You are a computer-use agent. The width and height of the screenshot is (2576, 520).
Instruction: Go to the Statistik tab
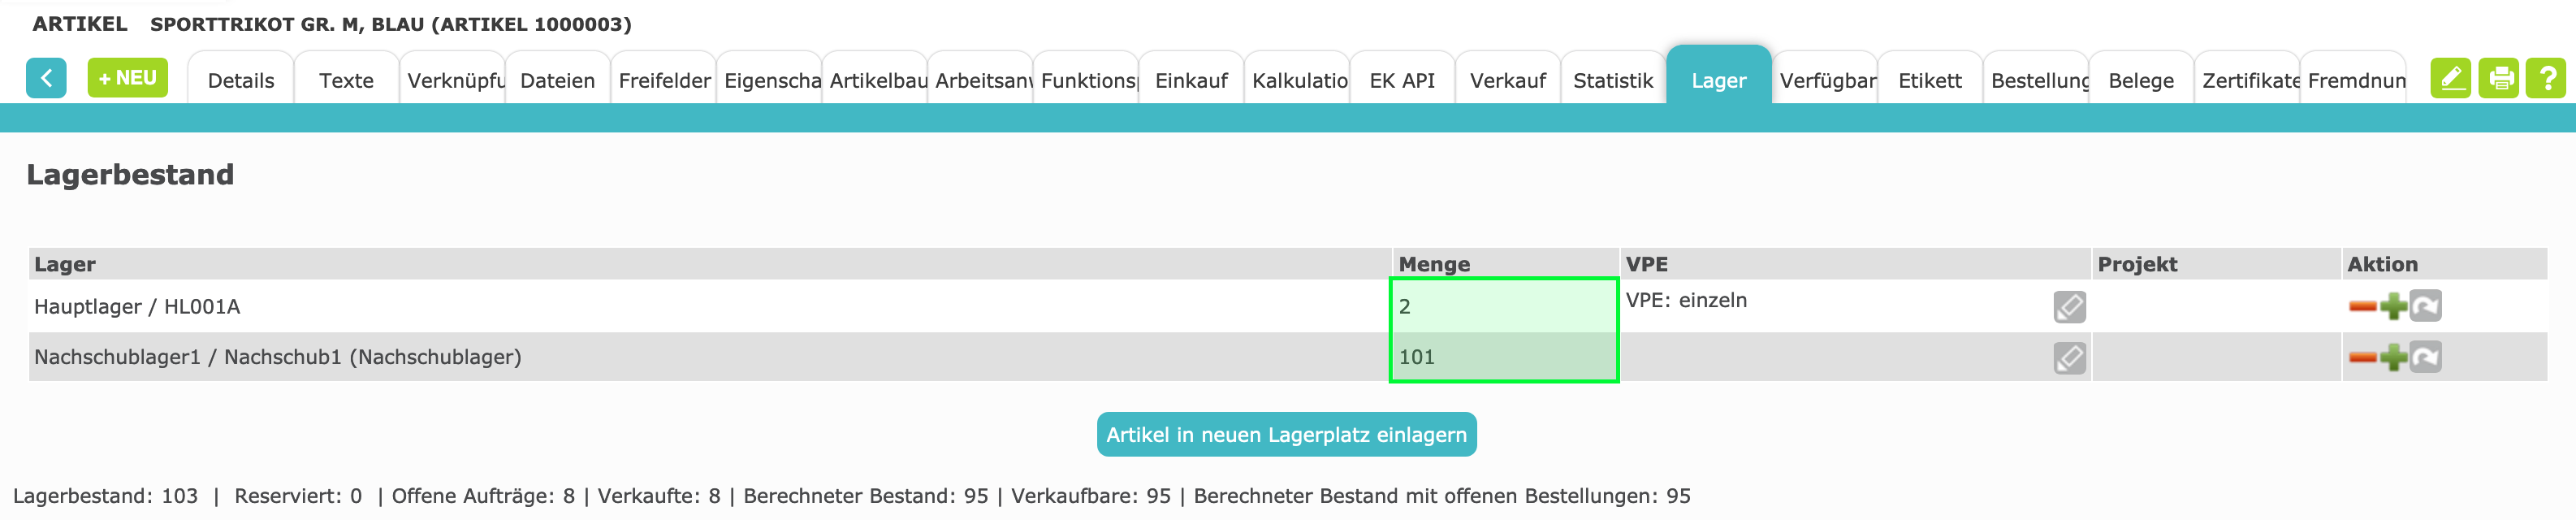tap(1612, 81)
